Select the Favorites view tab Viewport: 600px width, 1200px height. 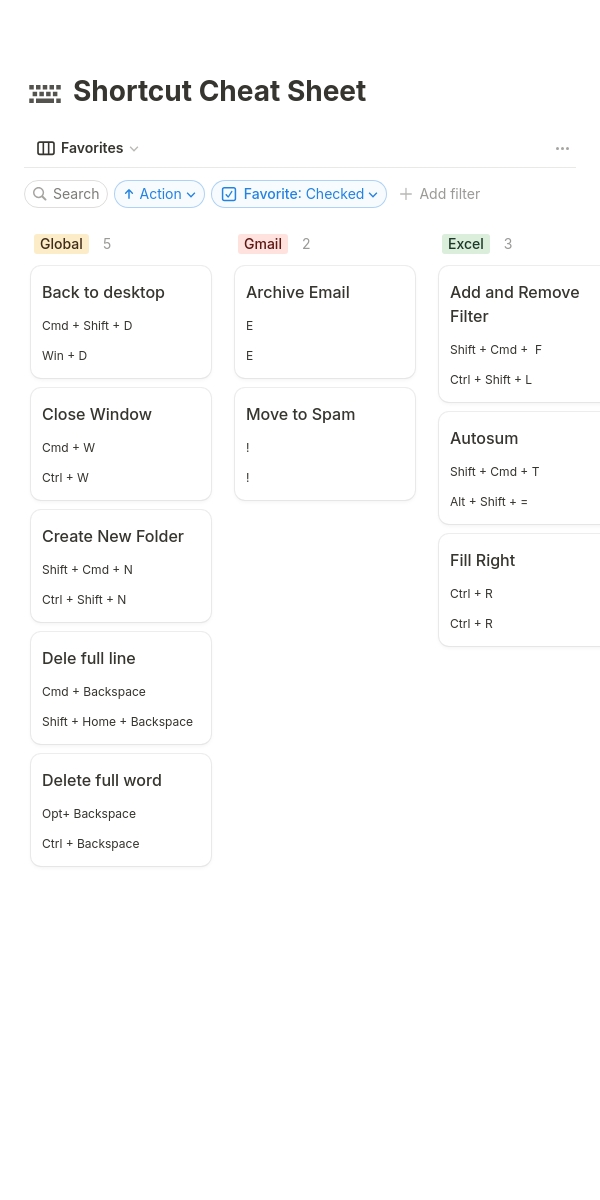click(x=88, y=148)
